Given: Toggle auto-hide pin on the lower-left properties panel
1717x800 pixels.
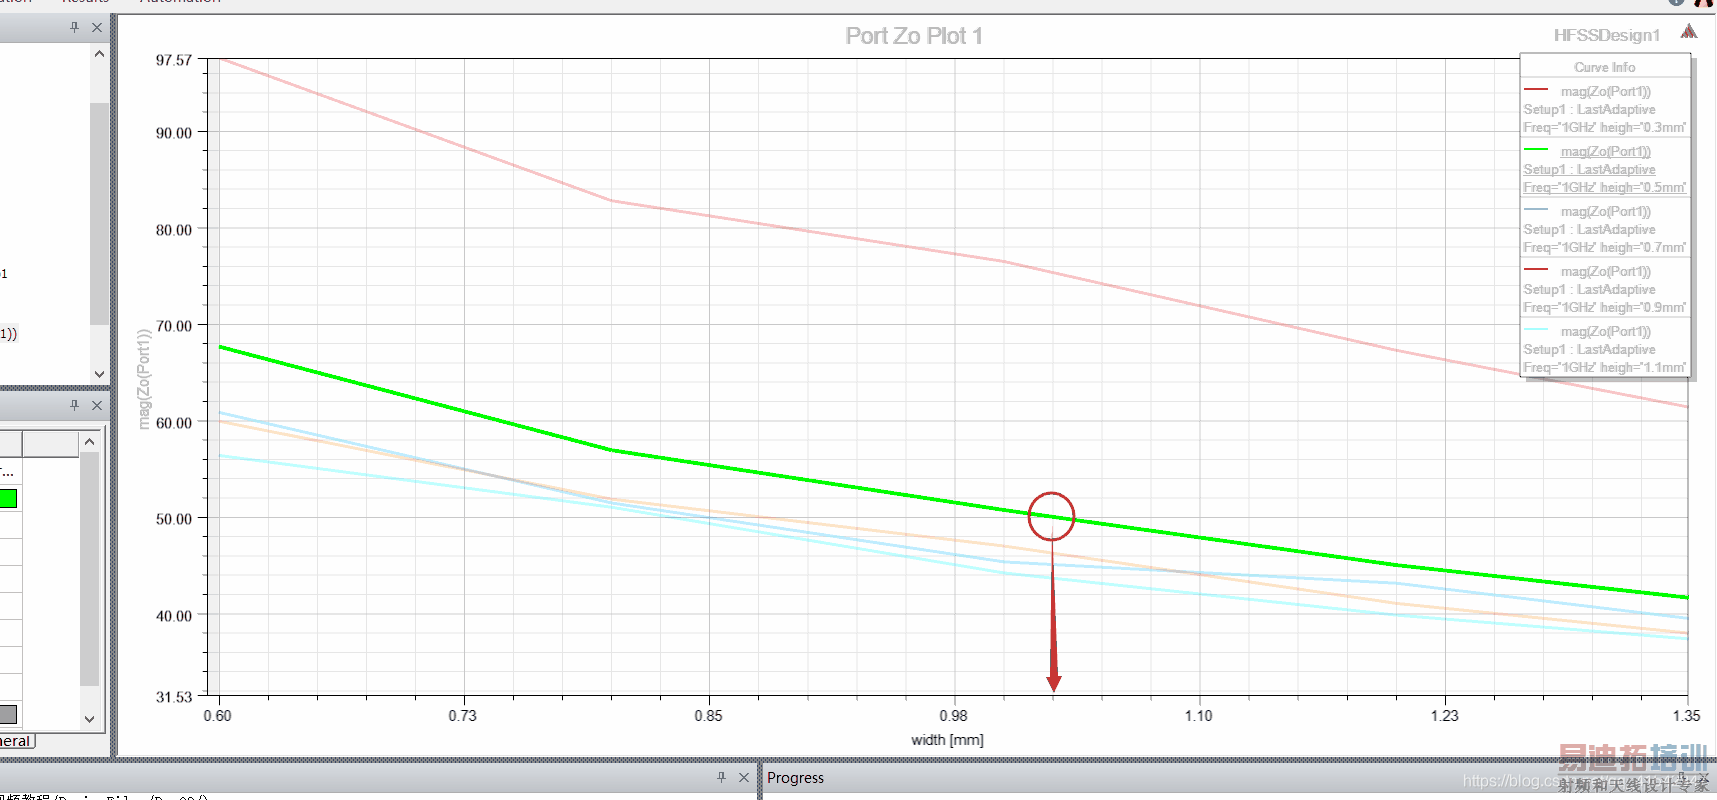Looking at the screenshot, I should 74,405.
